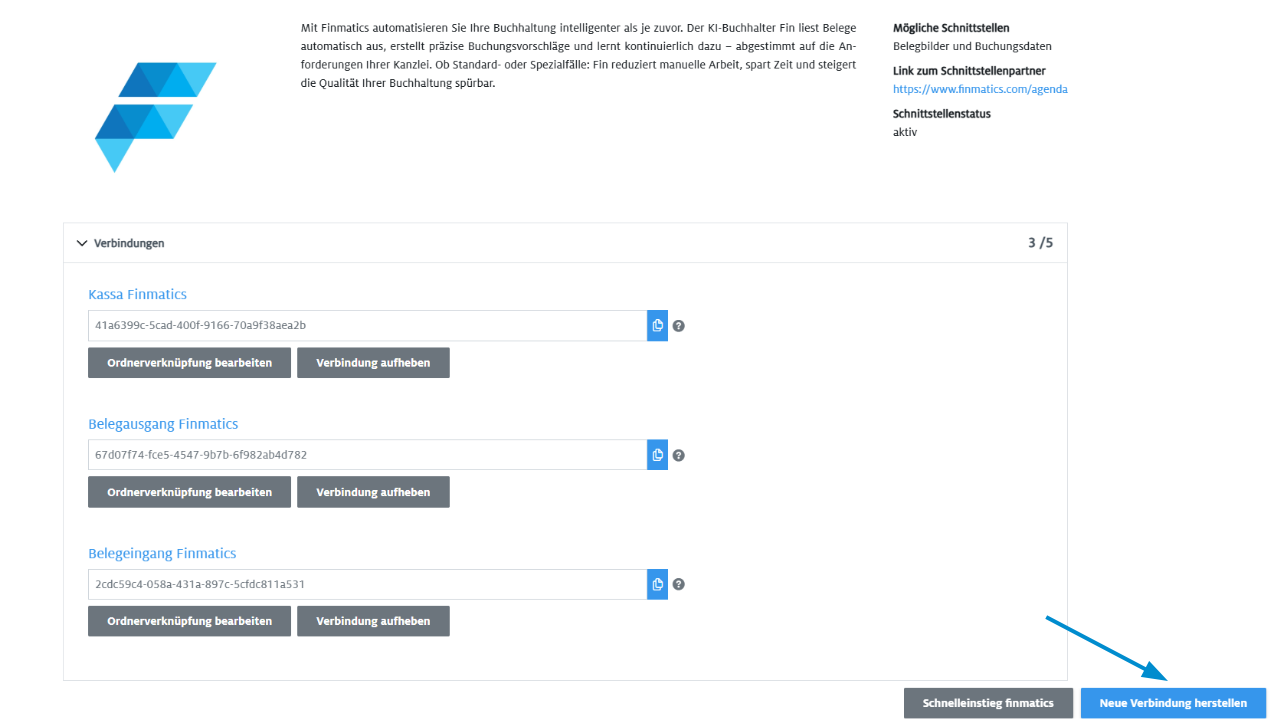Edit folder link for Belegausgang Finmatics

pyautogui.click(x=189, y=492)
